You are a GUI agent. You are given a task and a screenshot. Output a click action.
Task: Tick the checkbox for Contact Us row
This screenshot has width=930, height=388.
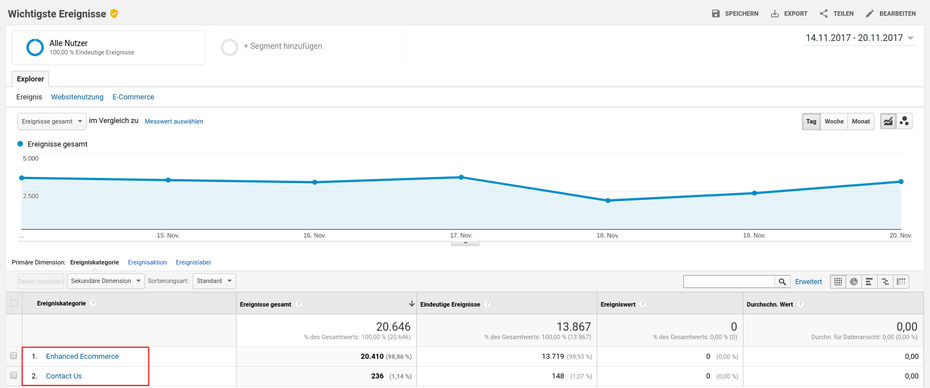(14, 376)
